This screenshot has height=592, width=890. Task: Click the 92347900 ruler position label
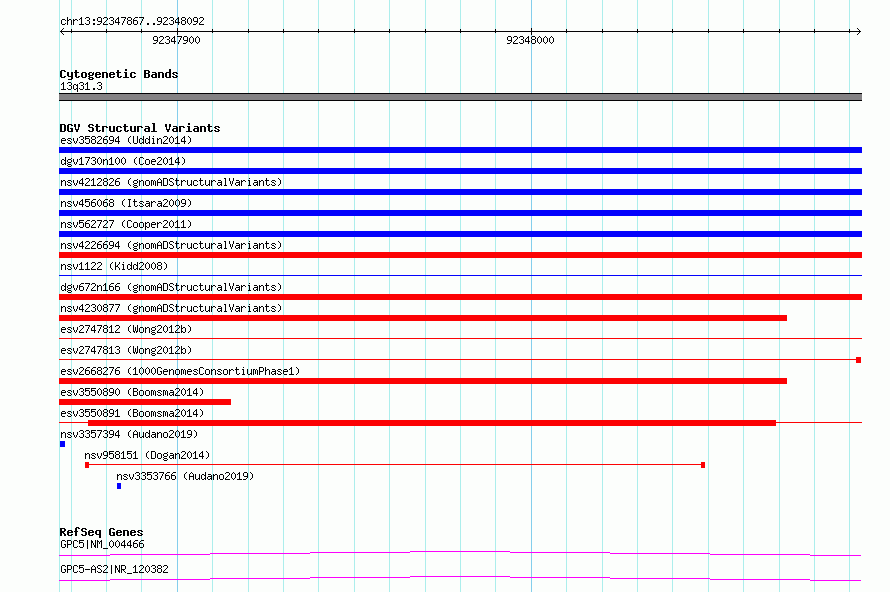coord(177,40)
